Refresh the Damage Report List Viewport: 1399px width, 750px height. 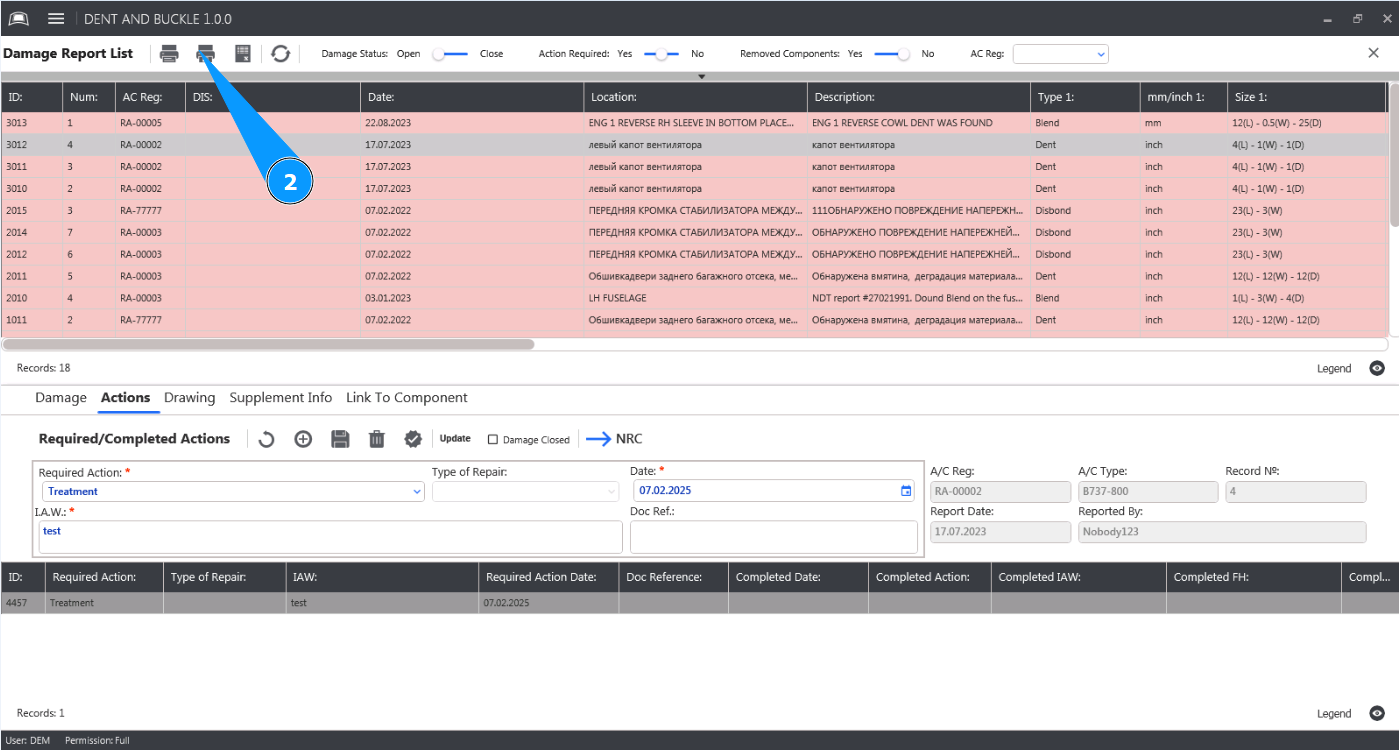point(281,54)
